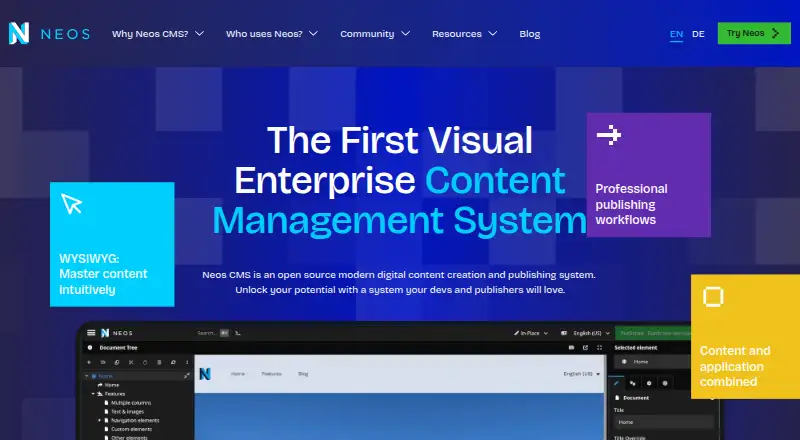
Task: Select the EN language option
Action: click(677, 34)
